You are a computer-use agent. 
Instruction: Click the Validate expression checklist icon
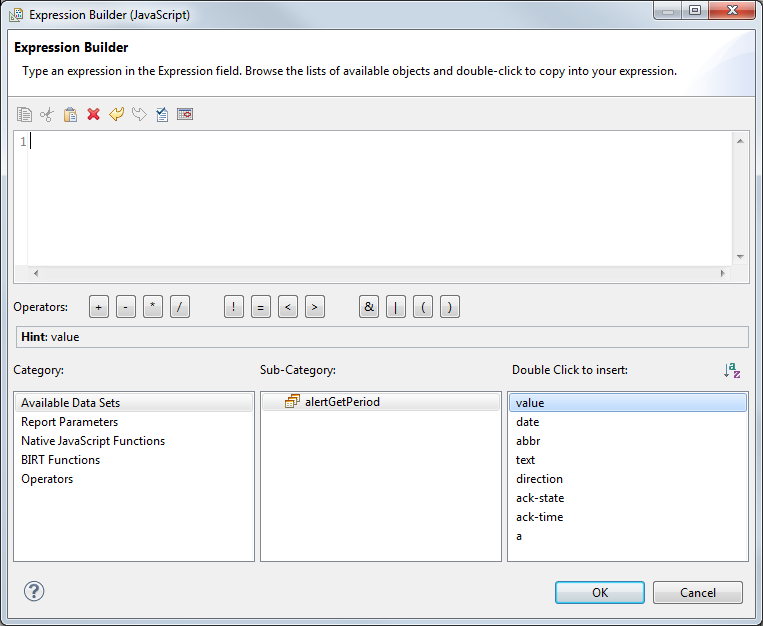tap(162, 115)
